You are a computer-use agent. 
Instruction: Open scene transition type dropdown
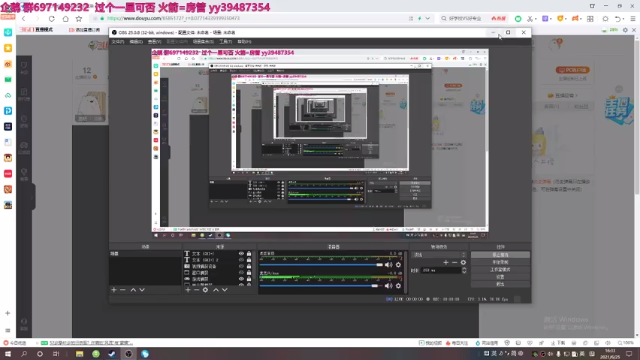pos(439,255)
